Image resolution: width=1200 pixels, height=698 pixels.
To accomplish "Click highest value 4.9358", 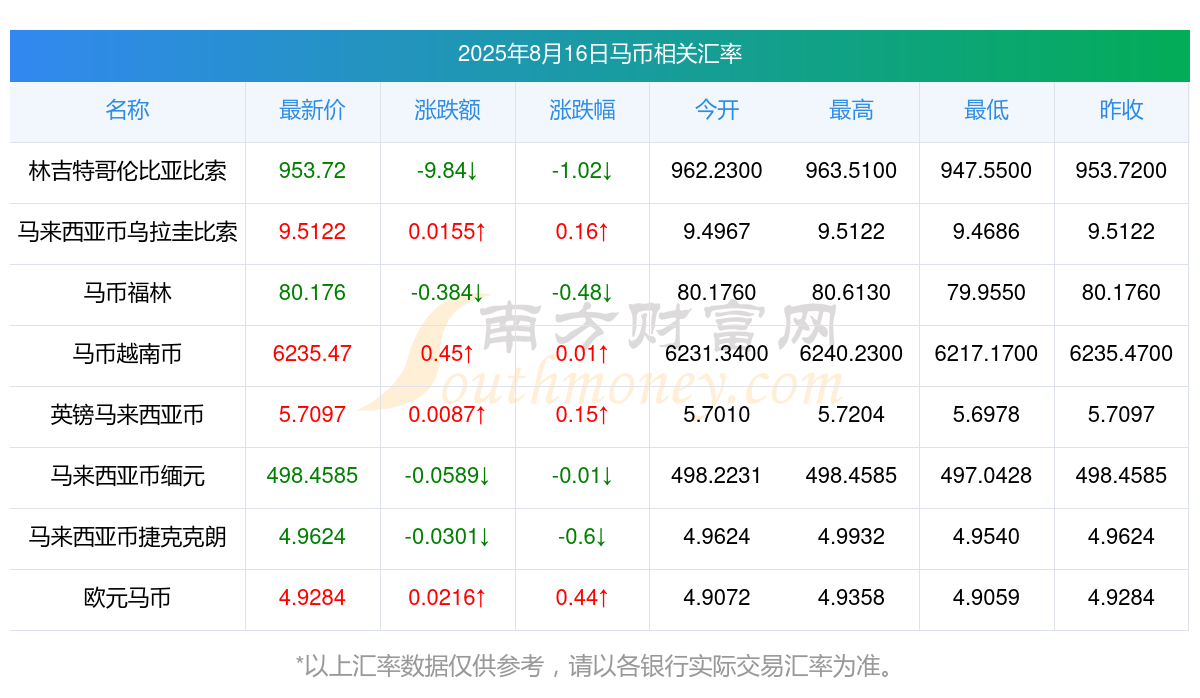I will 852,598.
